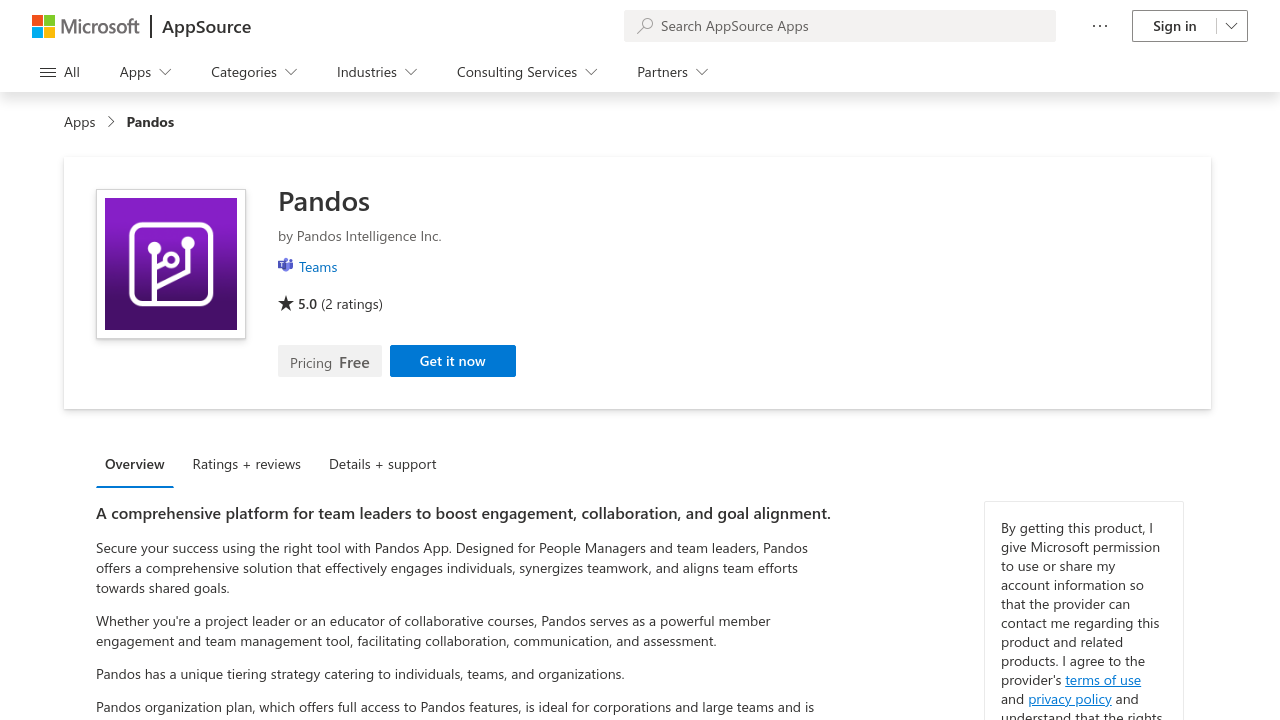The width and height of the screenshot is (1280, 720).
Task: Switch to the Details + support tab
Action: pyautogui.click(x=383, y=464)
